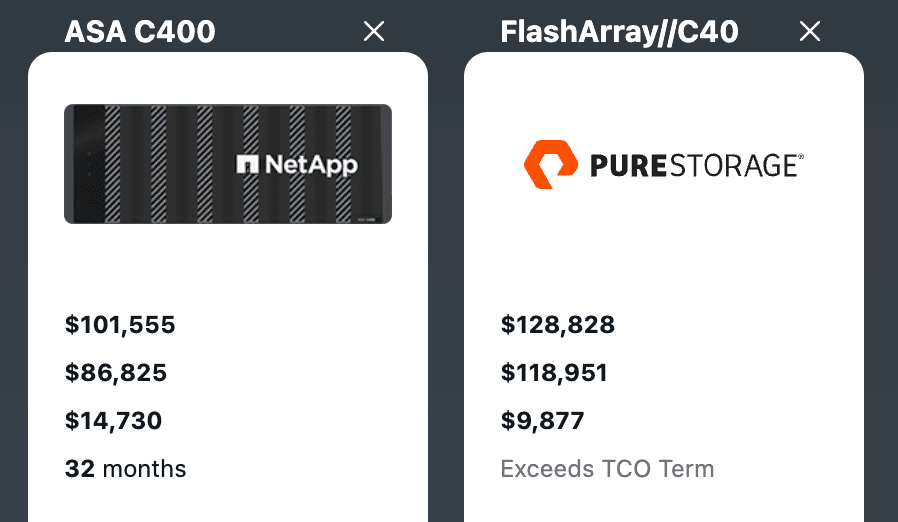Click the PURESTORAGE wordmark text
The height and width of the screenshot is (522, 898).
(696, 166)
